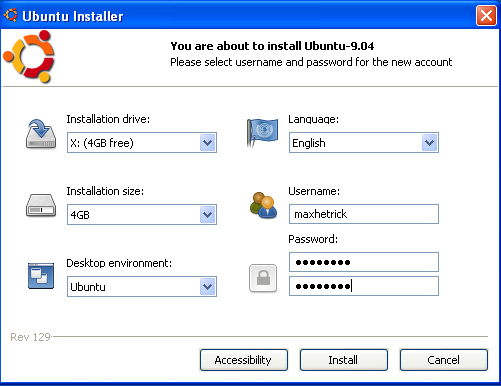
Task: Focus the Username field containing maxhetrick
Action: click(x=364, y=214)
